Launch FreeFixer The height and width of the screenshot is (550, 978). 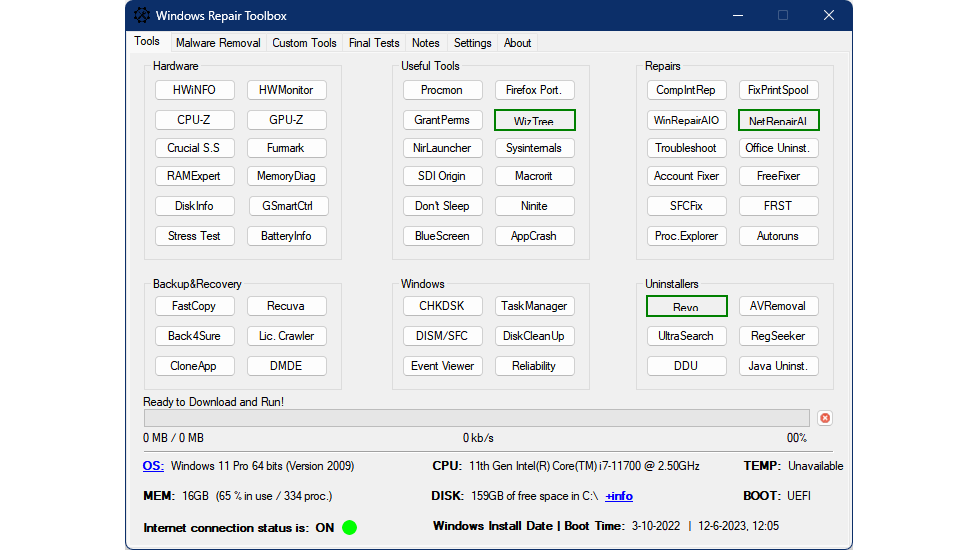point(778,176)
